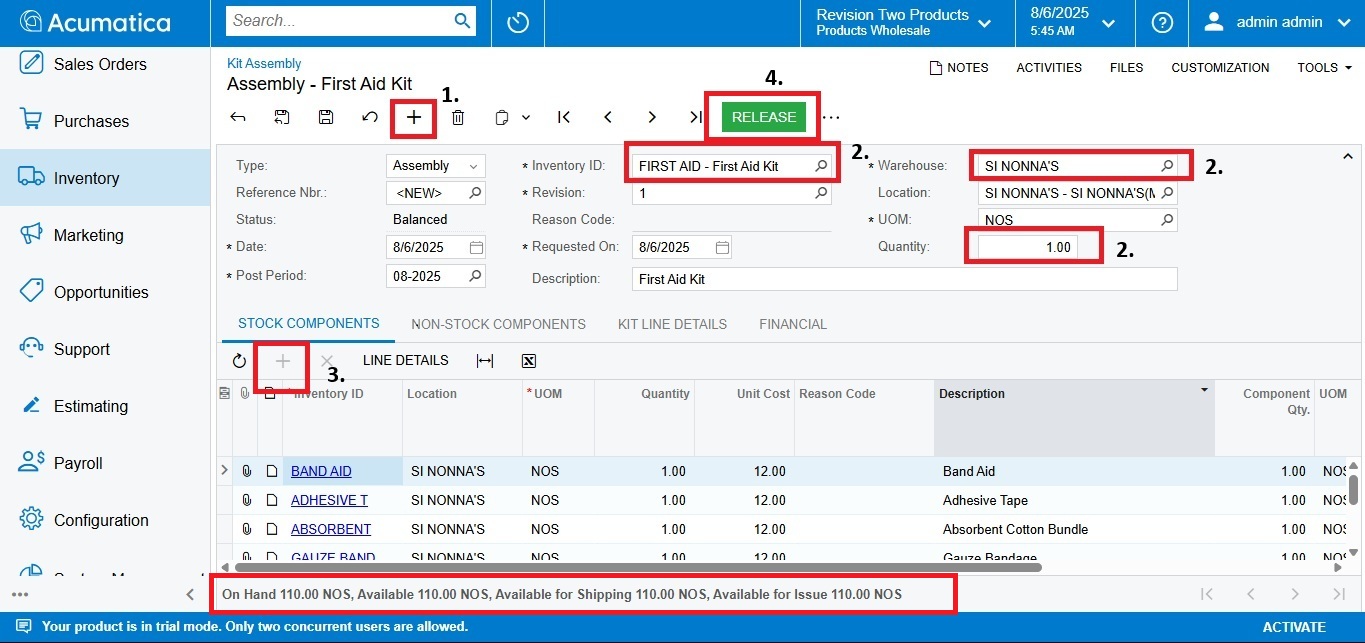The height and width of the screenshot is (643, 1365).
Task: Export grid to Excel icon
Action: coord(529,361)
